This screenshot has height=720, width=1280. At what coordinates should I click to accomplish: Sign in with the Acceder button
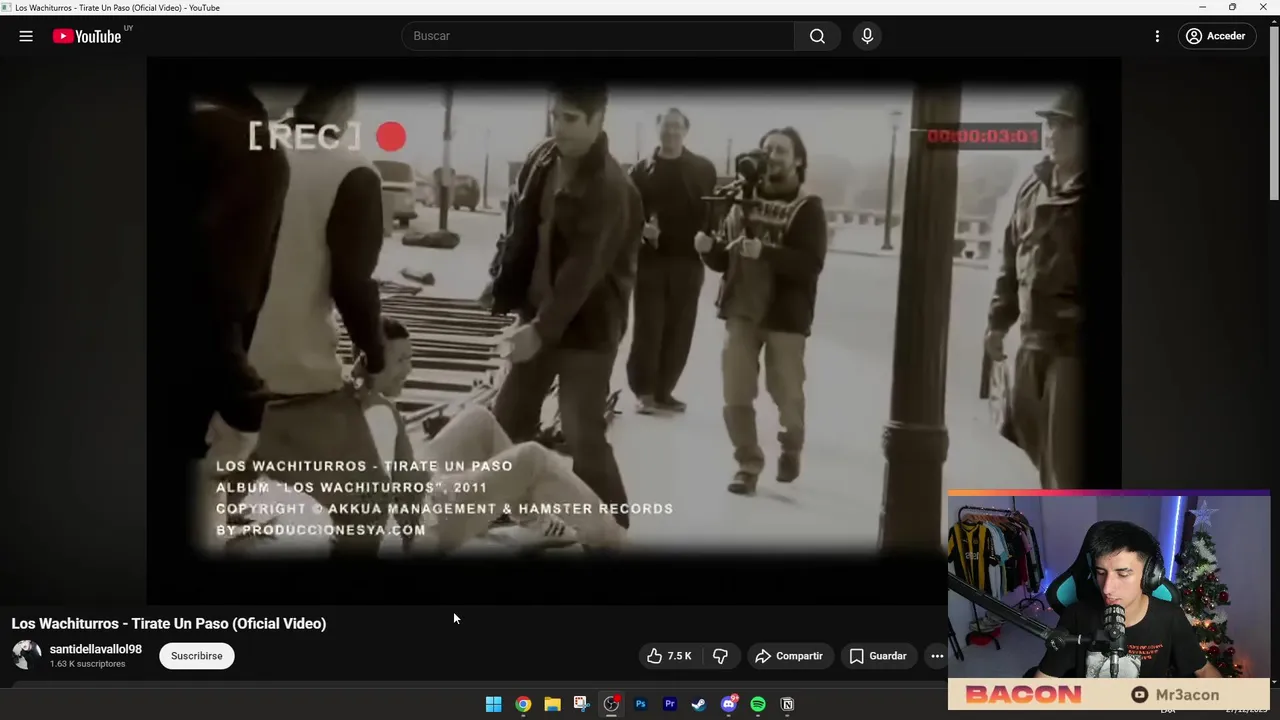[1215, 36]
